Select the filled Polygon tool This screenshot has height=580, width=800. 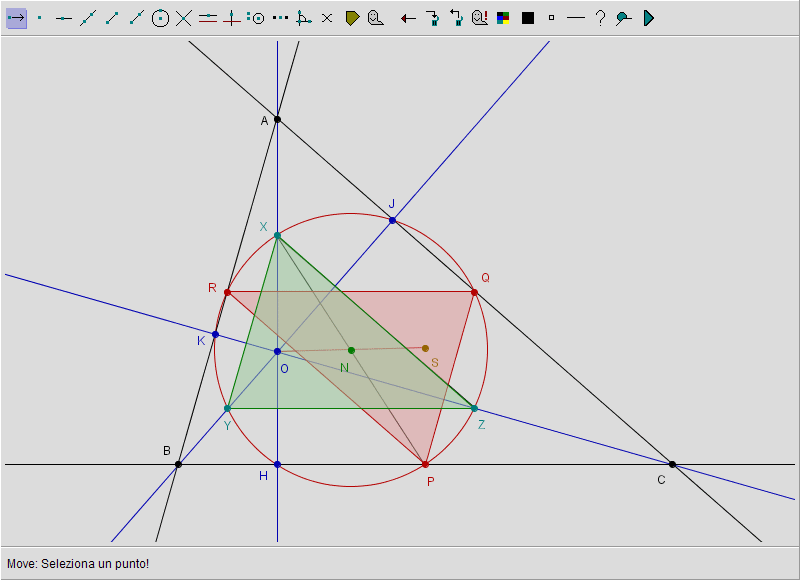pos(352,18)
